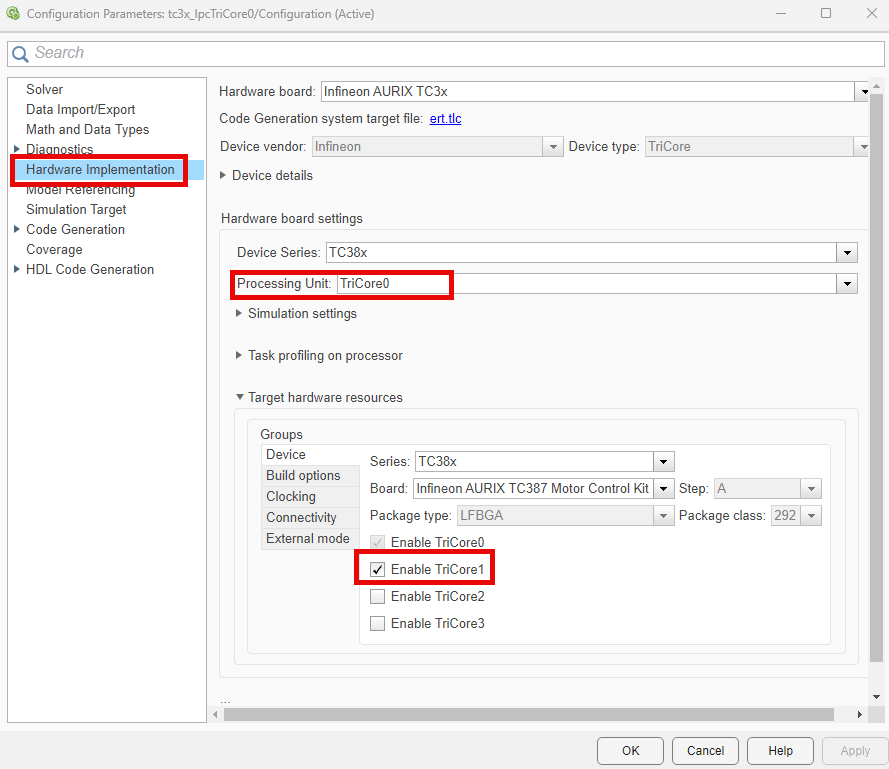Expand the HDL Code Generation node
Image resolution: width=889 pixels, height=769 pixels.
[x=16, y=269]
